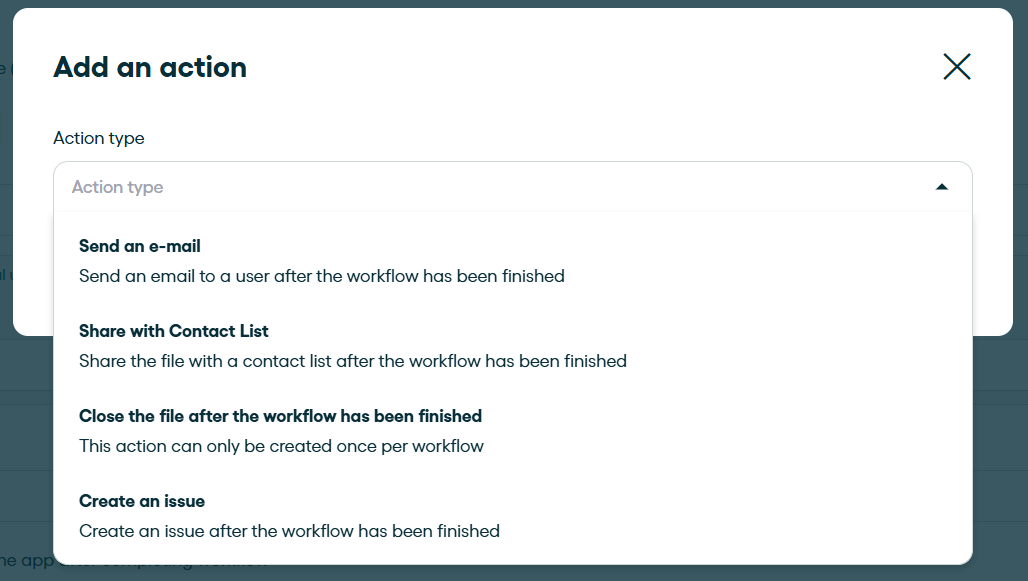Image resolution: width=1028 pixels, height=581 pixels.
Task: Click 'Share the file with a contact list' text
Action: tap(353, 361)
